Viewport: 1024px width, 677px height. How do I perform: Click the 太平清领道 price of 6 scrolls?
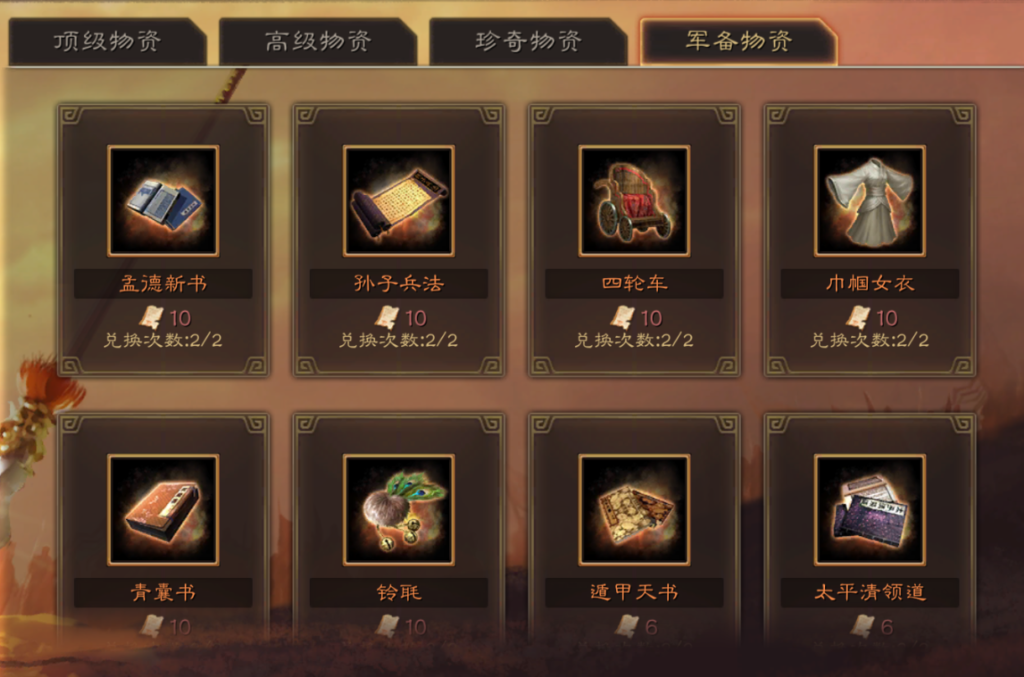coord(871,627)
